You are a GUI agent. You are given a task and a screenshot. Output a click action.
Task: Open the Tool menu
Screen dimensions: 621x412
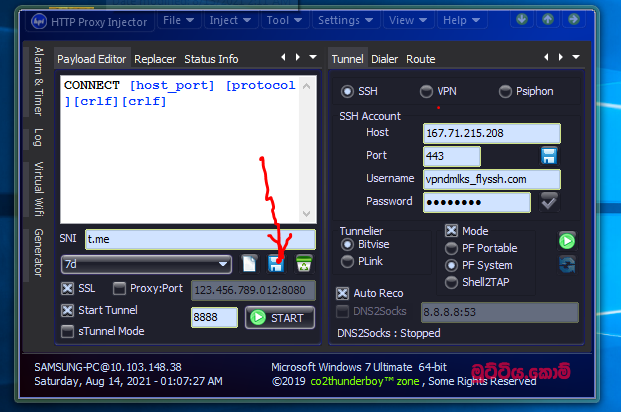(284, 20)
